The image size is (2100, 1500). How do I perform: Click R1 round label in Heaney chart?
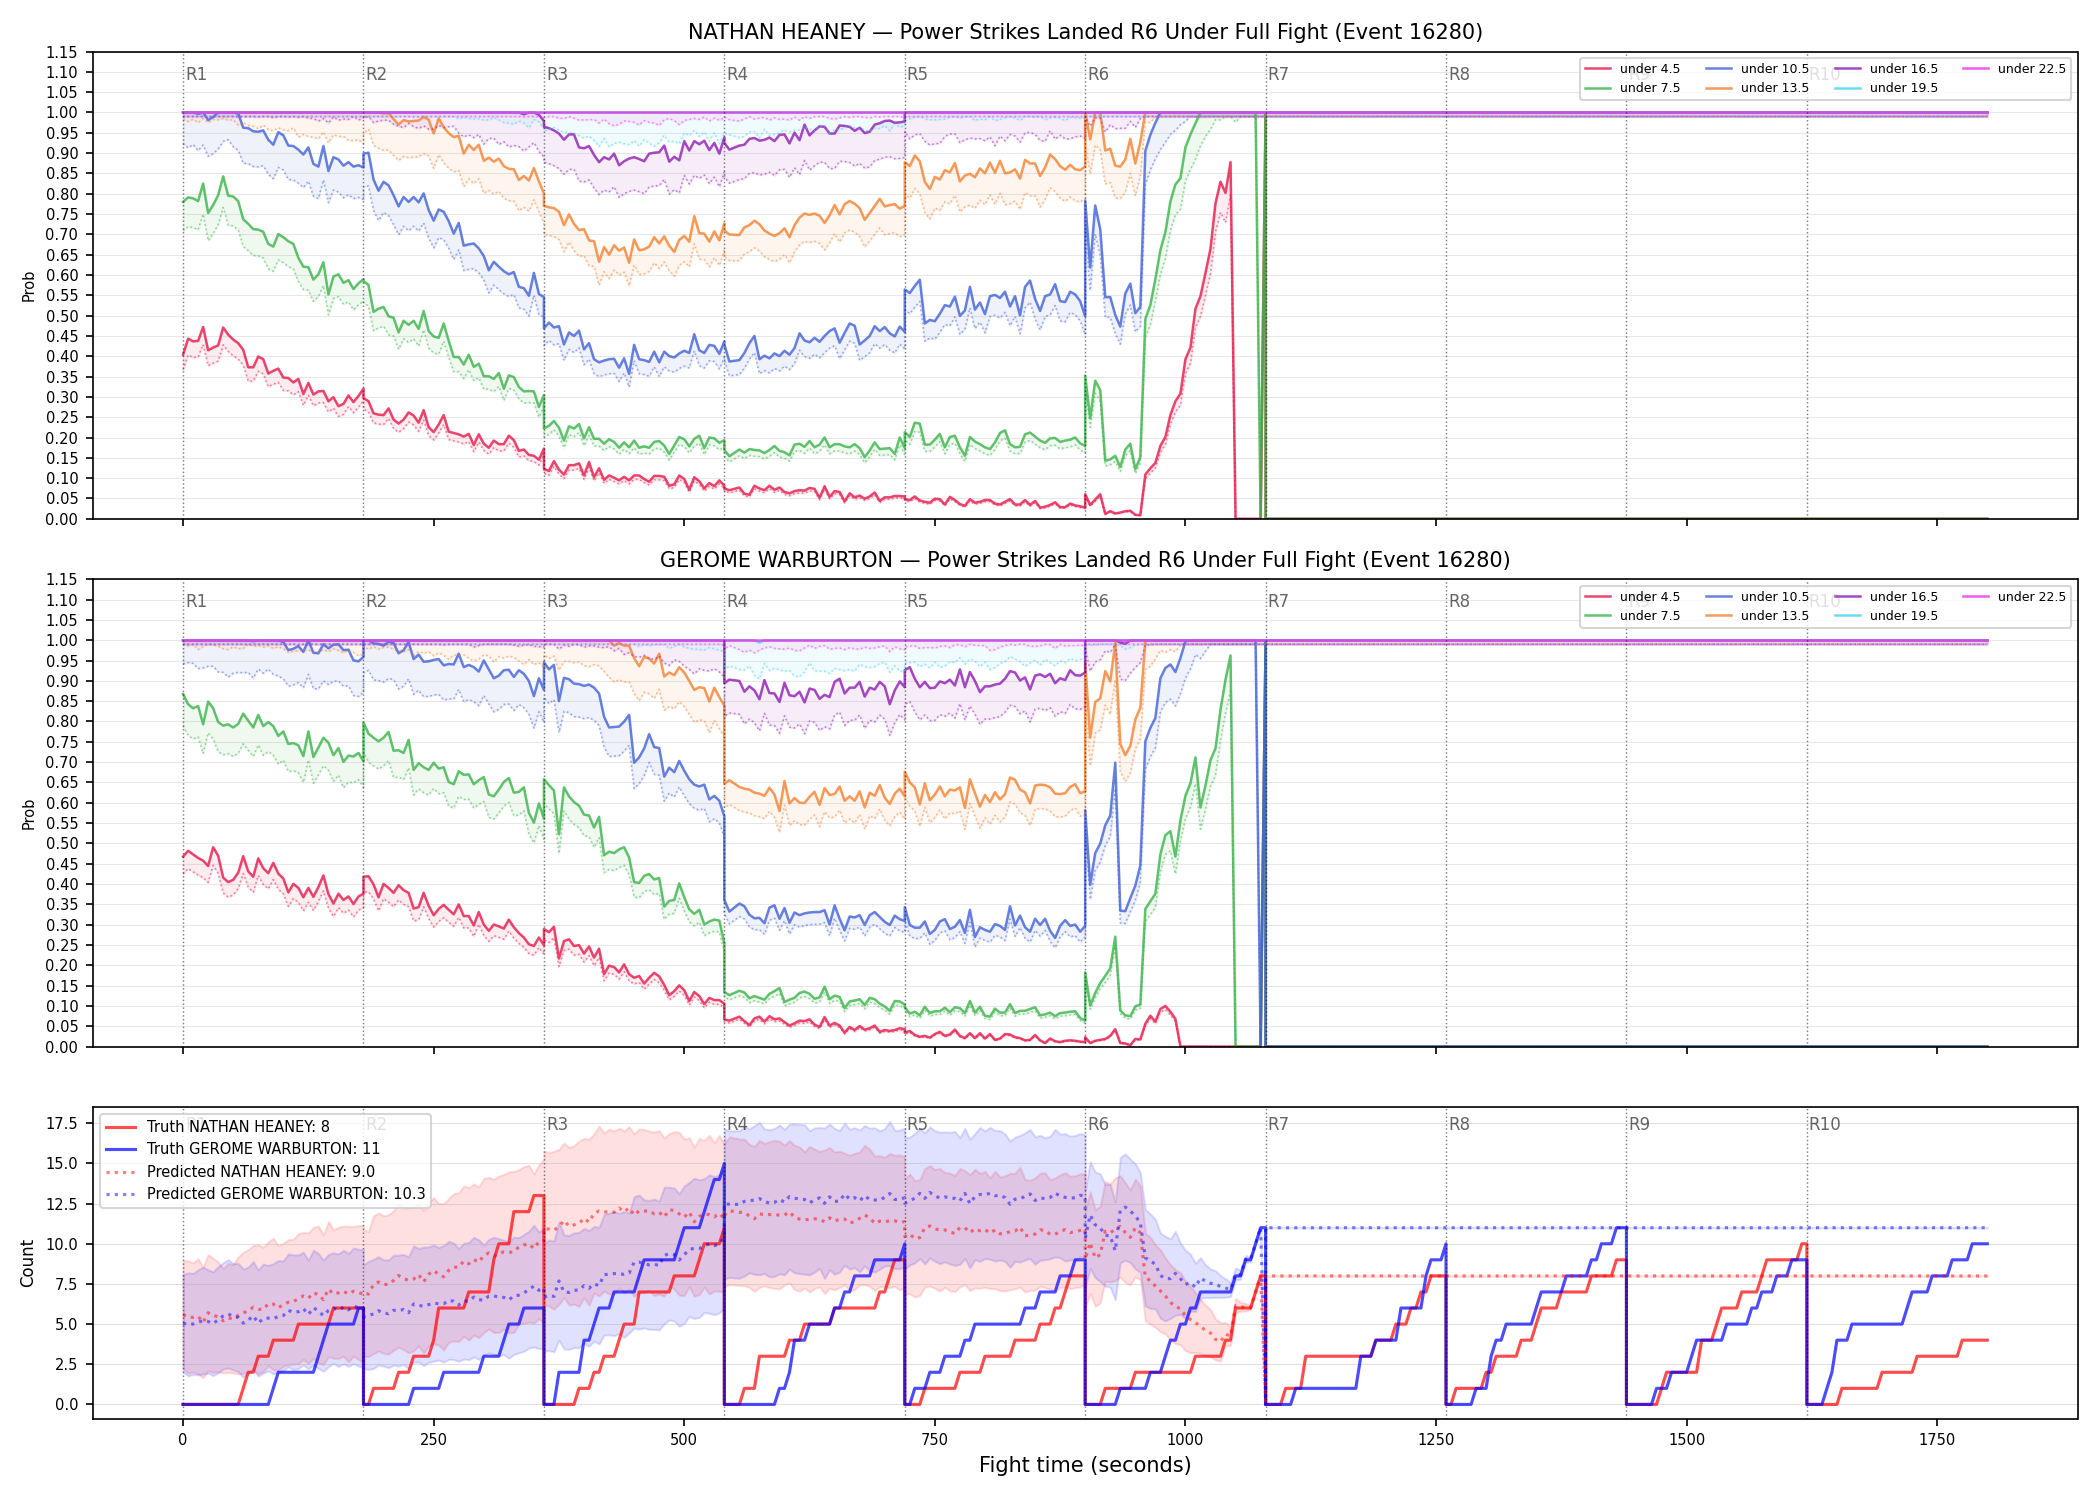pos(196,74)
